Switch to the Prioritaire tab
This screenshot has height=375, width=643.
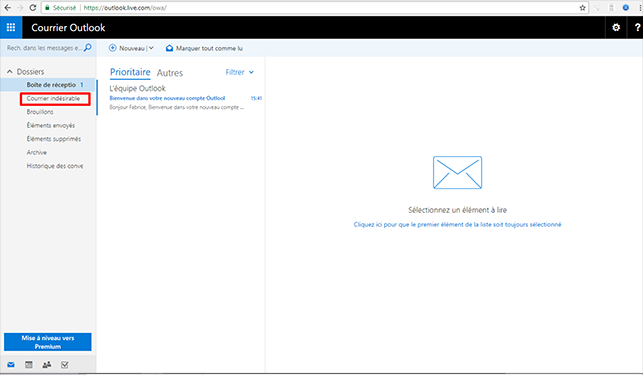click(x=130, y=72)
